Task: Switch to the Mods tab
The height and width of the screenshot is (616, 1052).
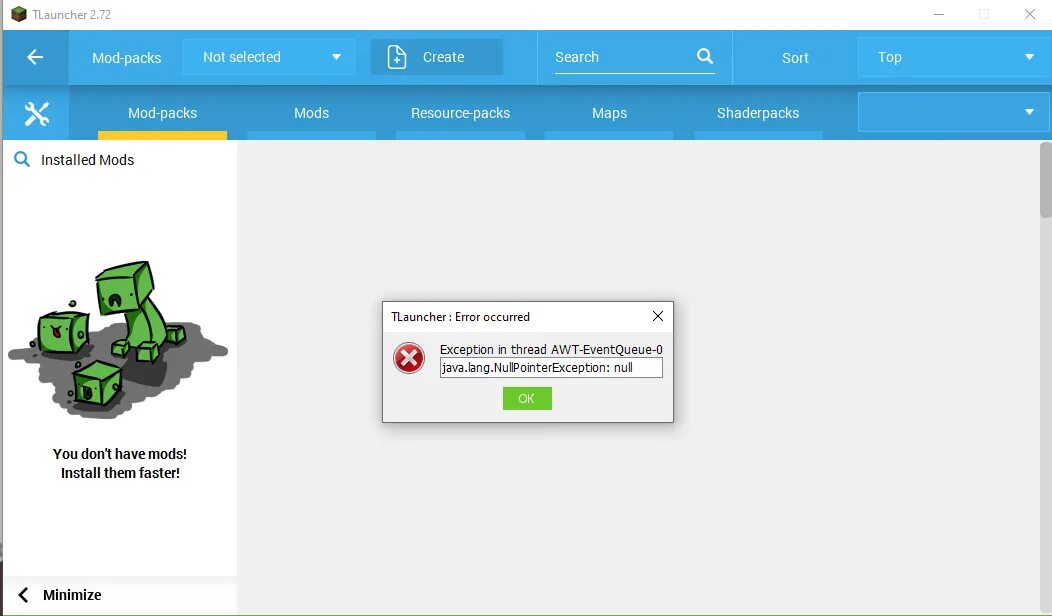Action: coord(311,113)
